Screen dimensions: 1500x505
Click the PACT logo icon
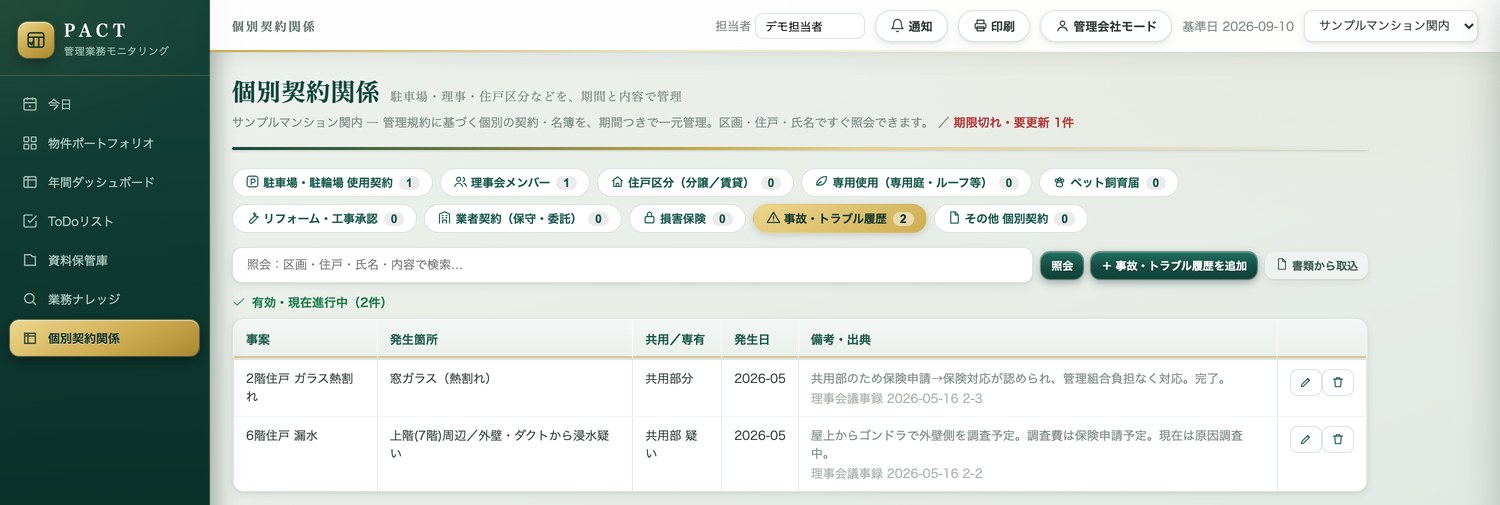36,40
